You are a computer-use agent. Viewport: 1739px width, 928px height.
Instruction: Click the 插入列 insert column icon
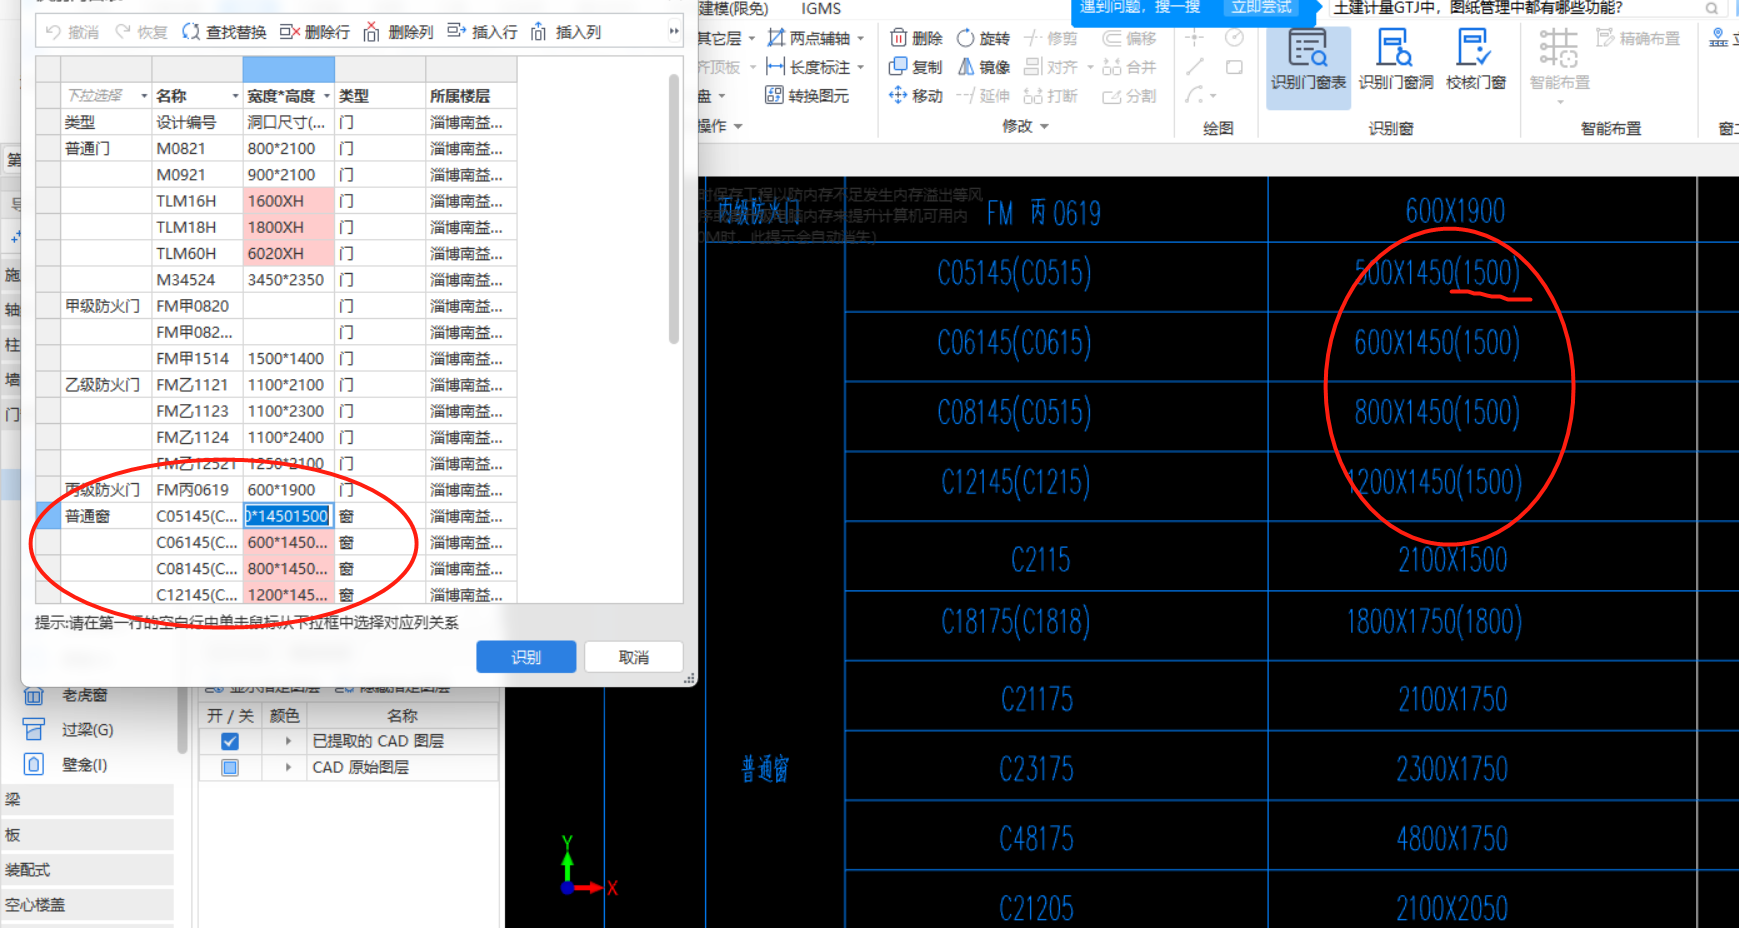click(x=539, y=32)
